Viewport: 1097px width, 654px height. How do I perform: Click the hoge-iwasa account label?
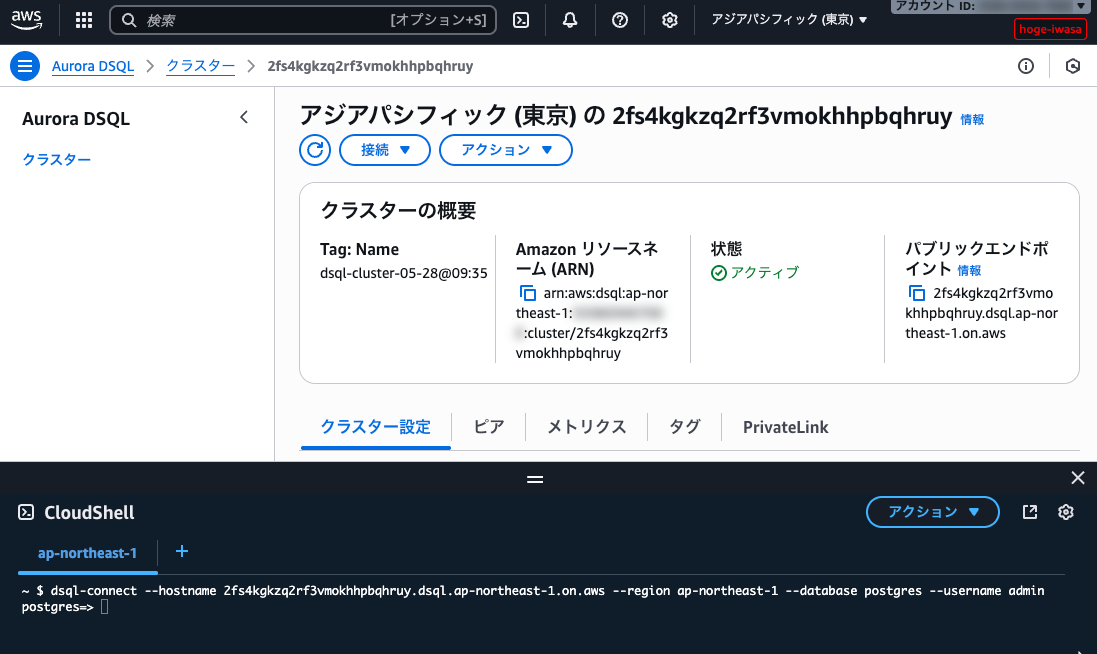click(1050, 29)
